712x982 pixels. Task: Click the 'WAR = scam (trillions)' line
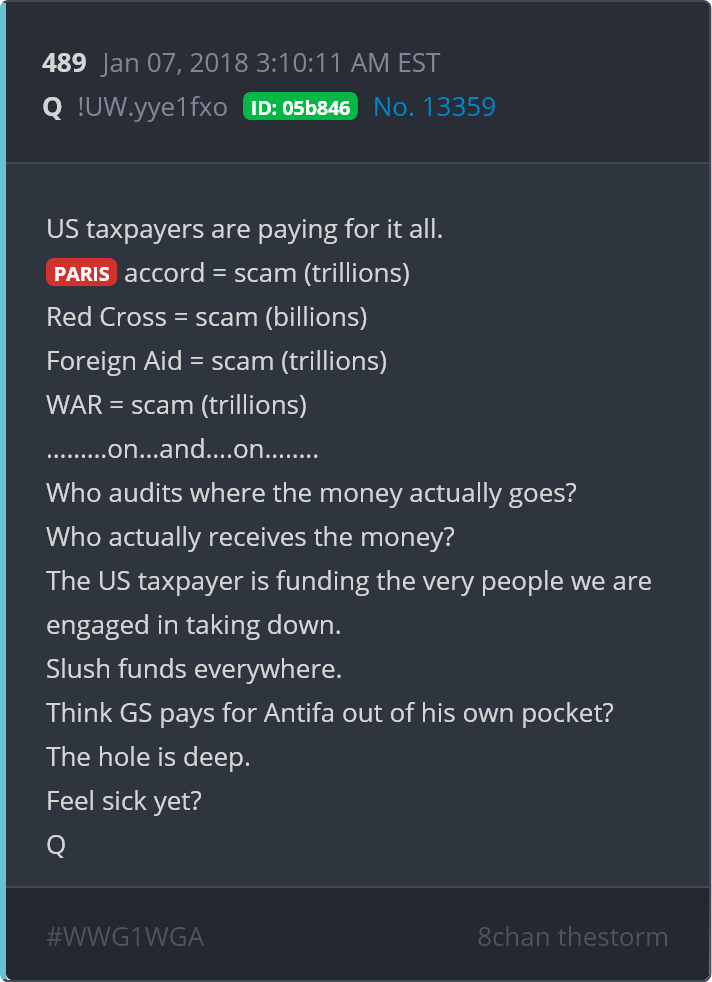(x=177, y=405)
